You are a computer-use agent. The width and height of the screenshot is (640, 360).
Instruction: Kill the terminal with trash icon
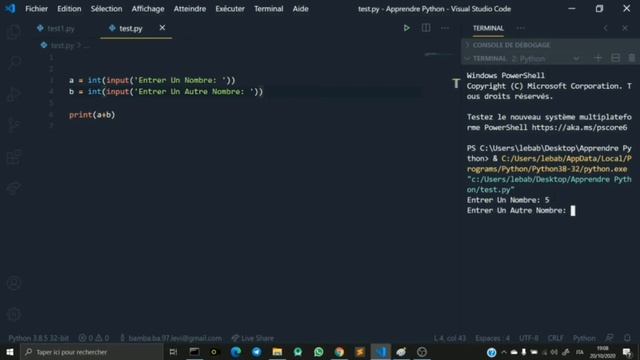pyautogui.click(x=631, y=58)
